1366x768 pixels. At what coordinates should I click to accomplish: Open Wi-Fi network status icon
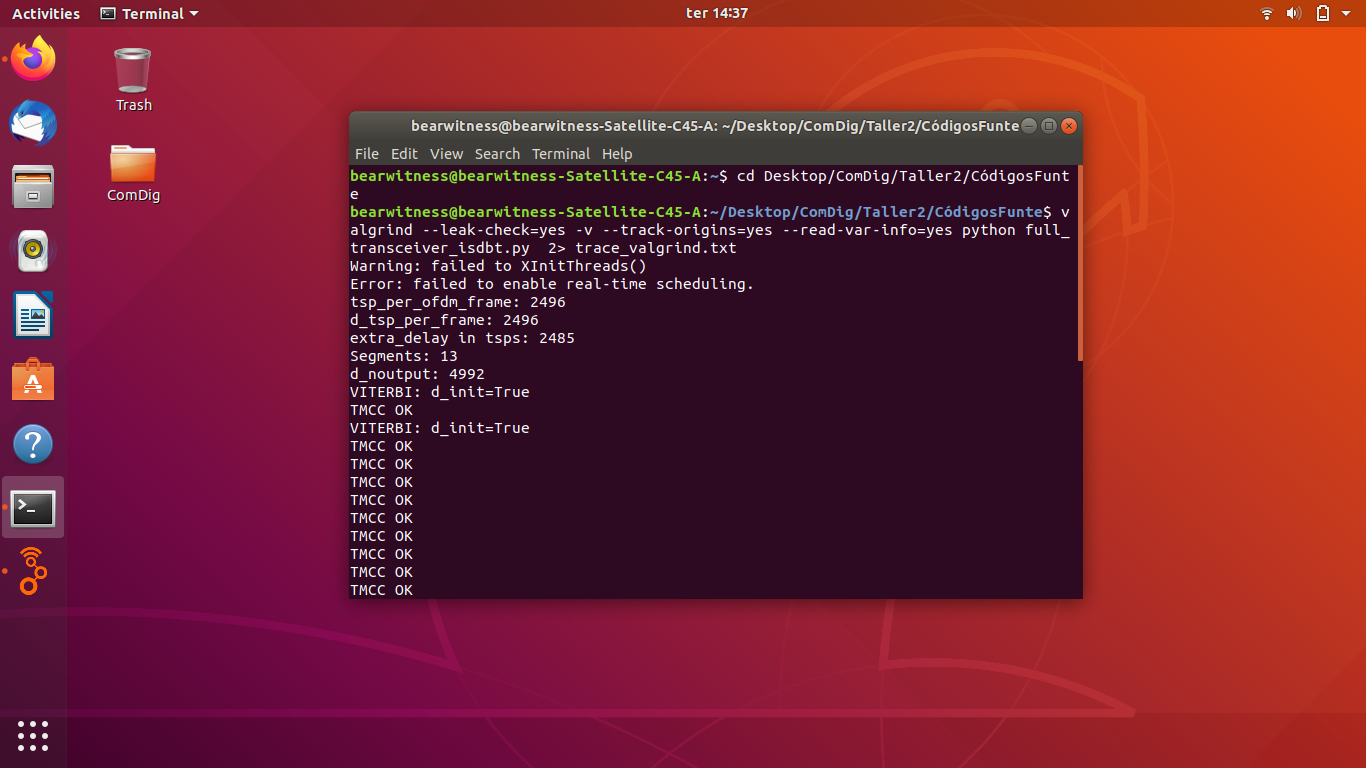1267,13
